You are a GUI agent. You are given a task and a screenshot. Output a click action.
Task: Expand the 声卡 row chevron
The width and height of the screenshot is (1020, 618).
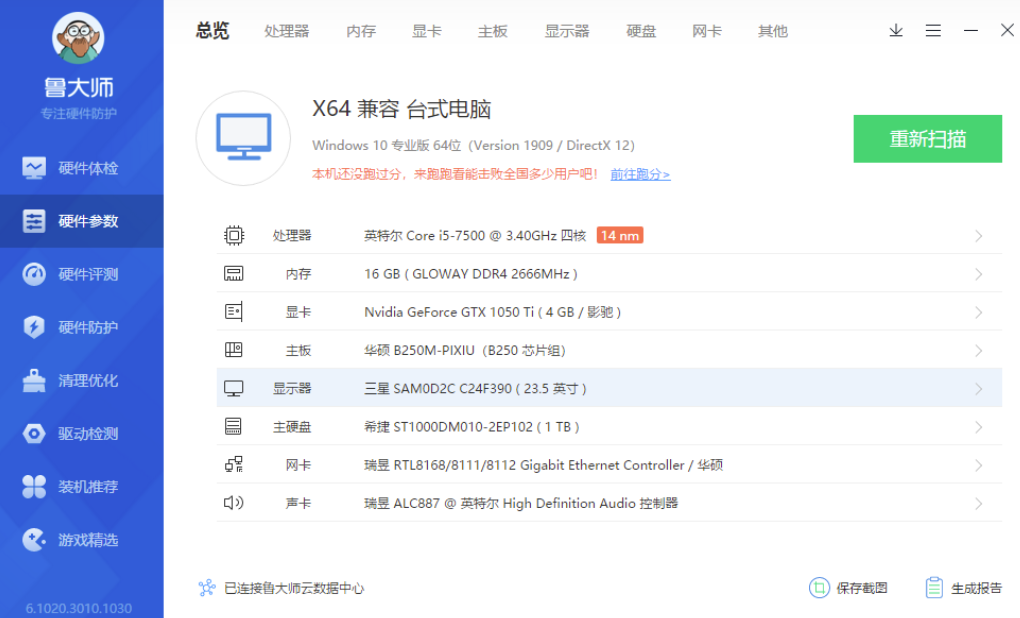pyautogui.click(x=978, y=504)
